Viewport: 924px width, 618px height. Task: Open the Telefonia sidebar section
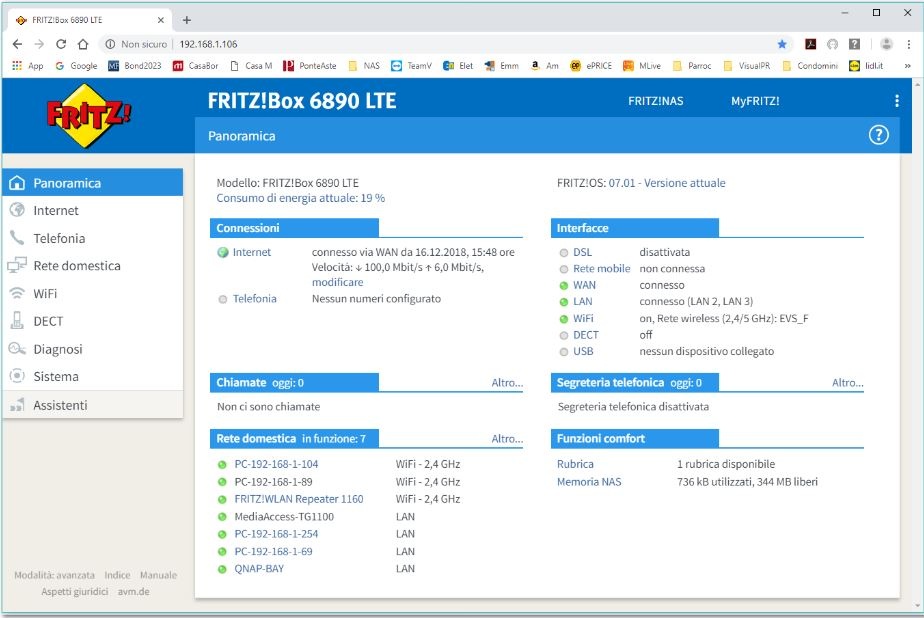(x=59, y=238)
